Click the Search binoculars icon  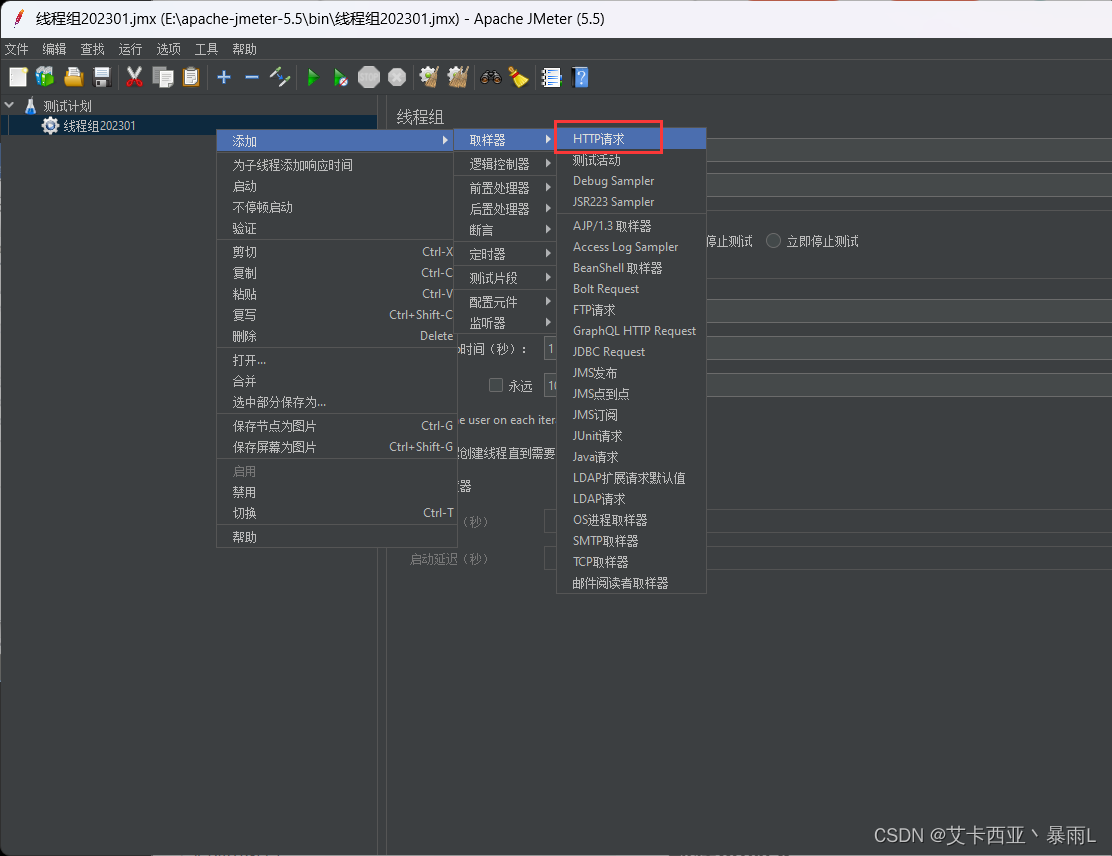491,77
